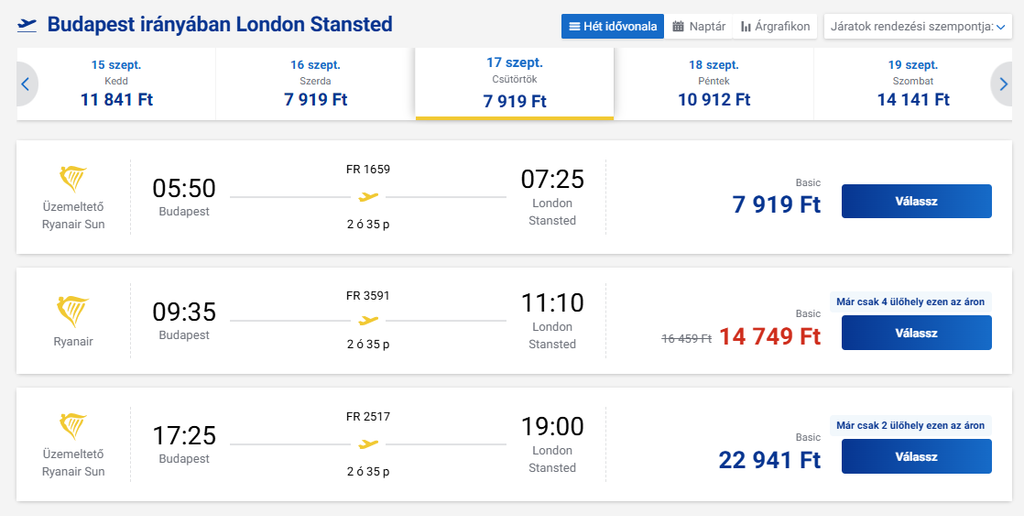Click the yellow plane icon under FR 1659
The width and height of the screenshot is (1024, 516).
(x=368, y=197)
